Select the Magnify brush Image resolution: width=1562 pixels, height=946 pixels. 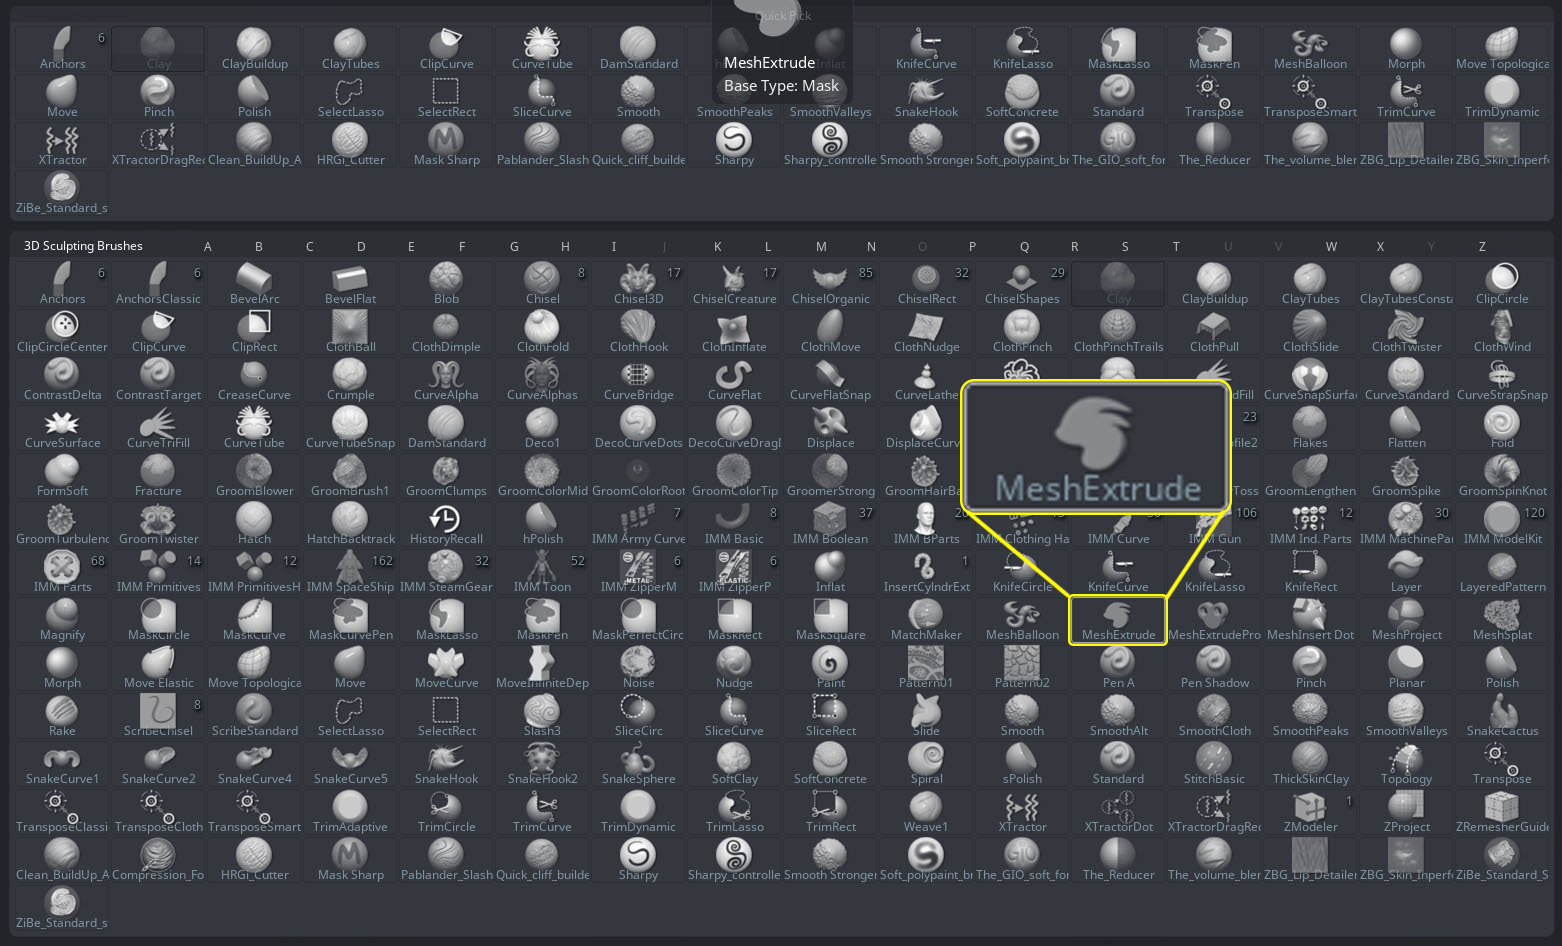(62, 621)
